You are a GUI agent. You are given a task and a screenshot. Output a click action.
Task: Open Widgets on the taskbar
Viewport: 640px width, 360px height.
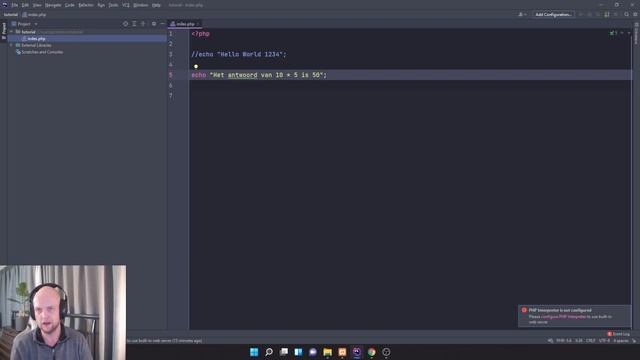pos(298,352)
